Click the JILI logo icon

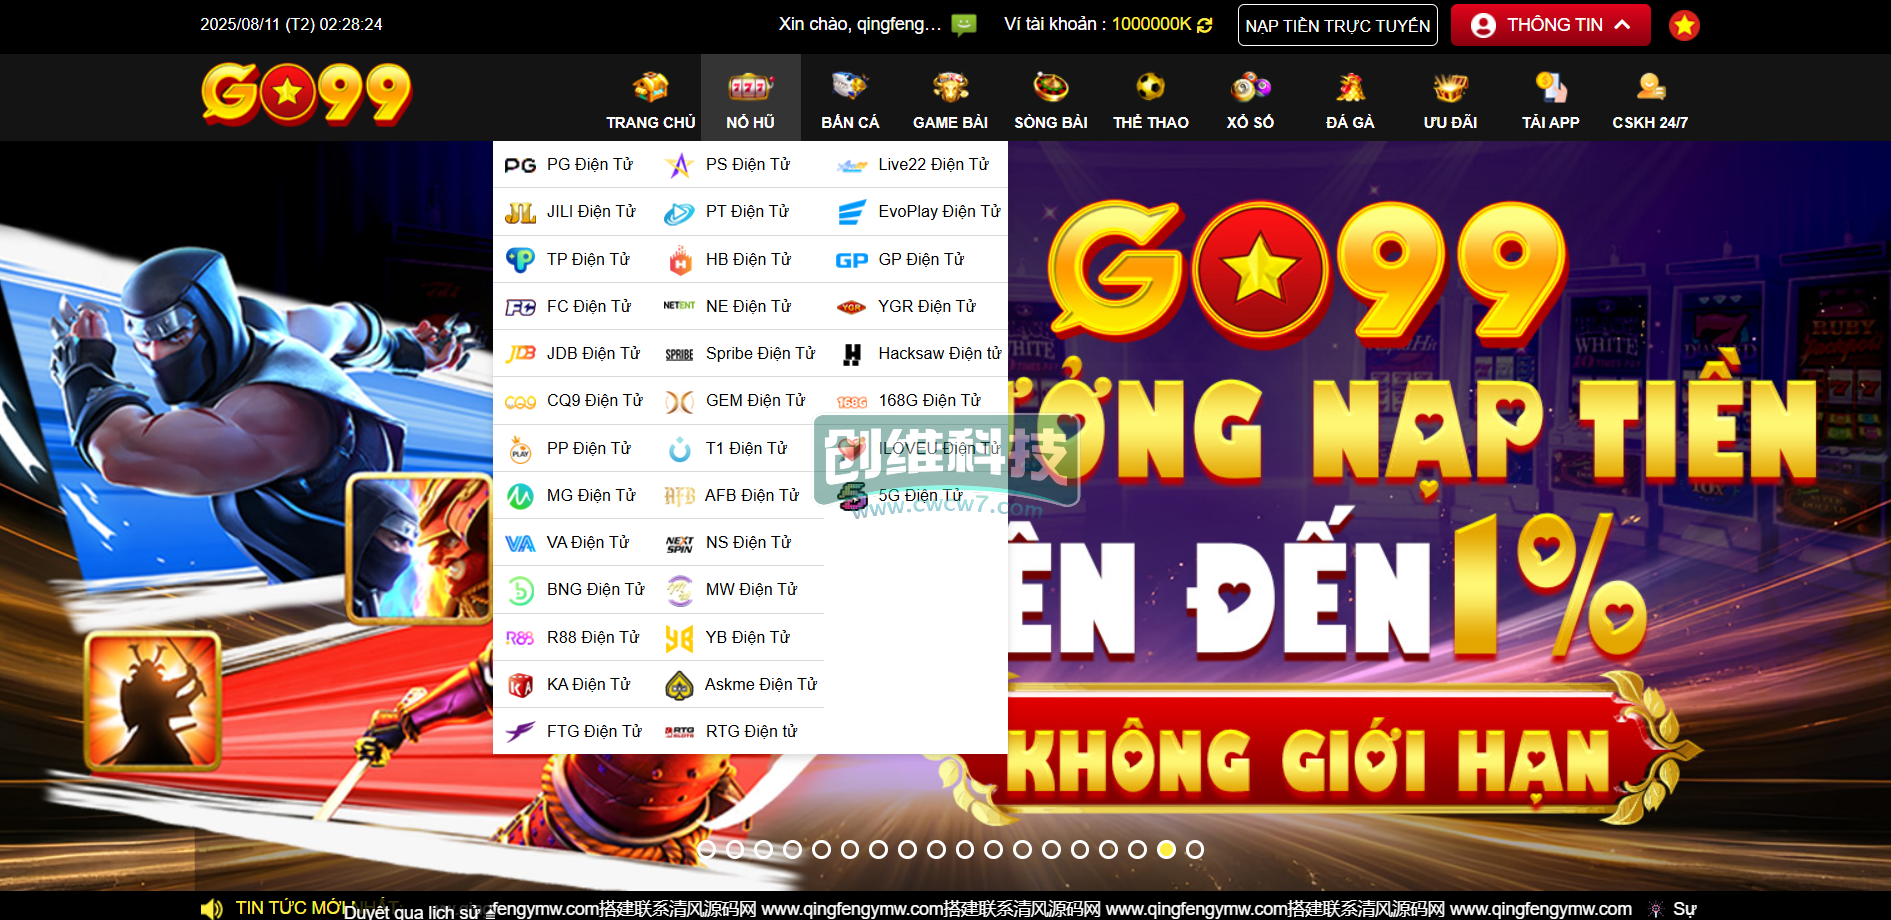click(x=520, y=212)
